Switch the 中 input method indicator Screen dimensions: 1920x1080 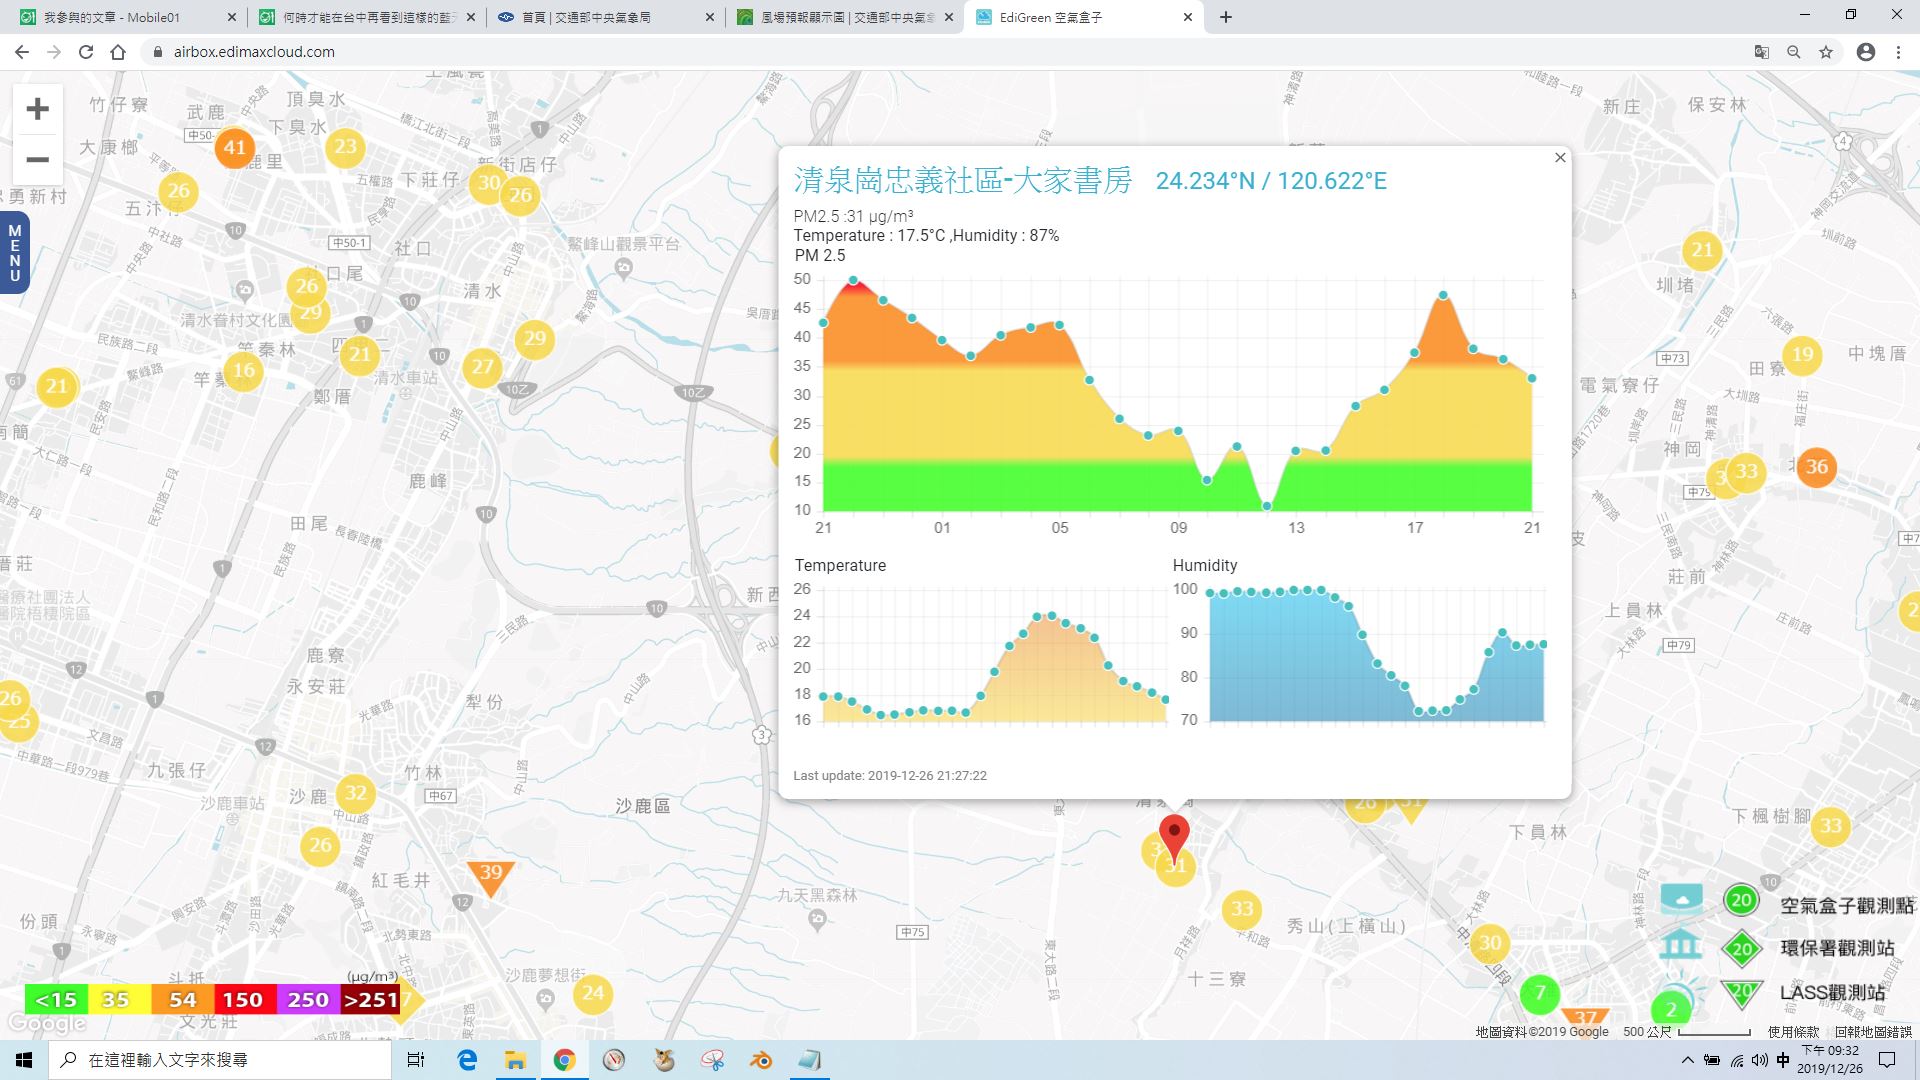click(1783, 1060)
